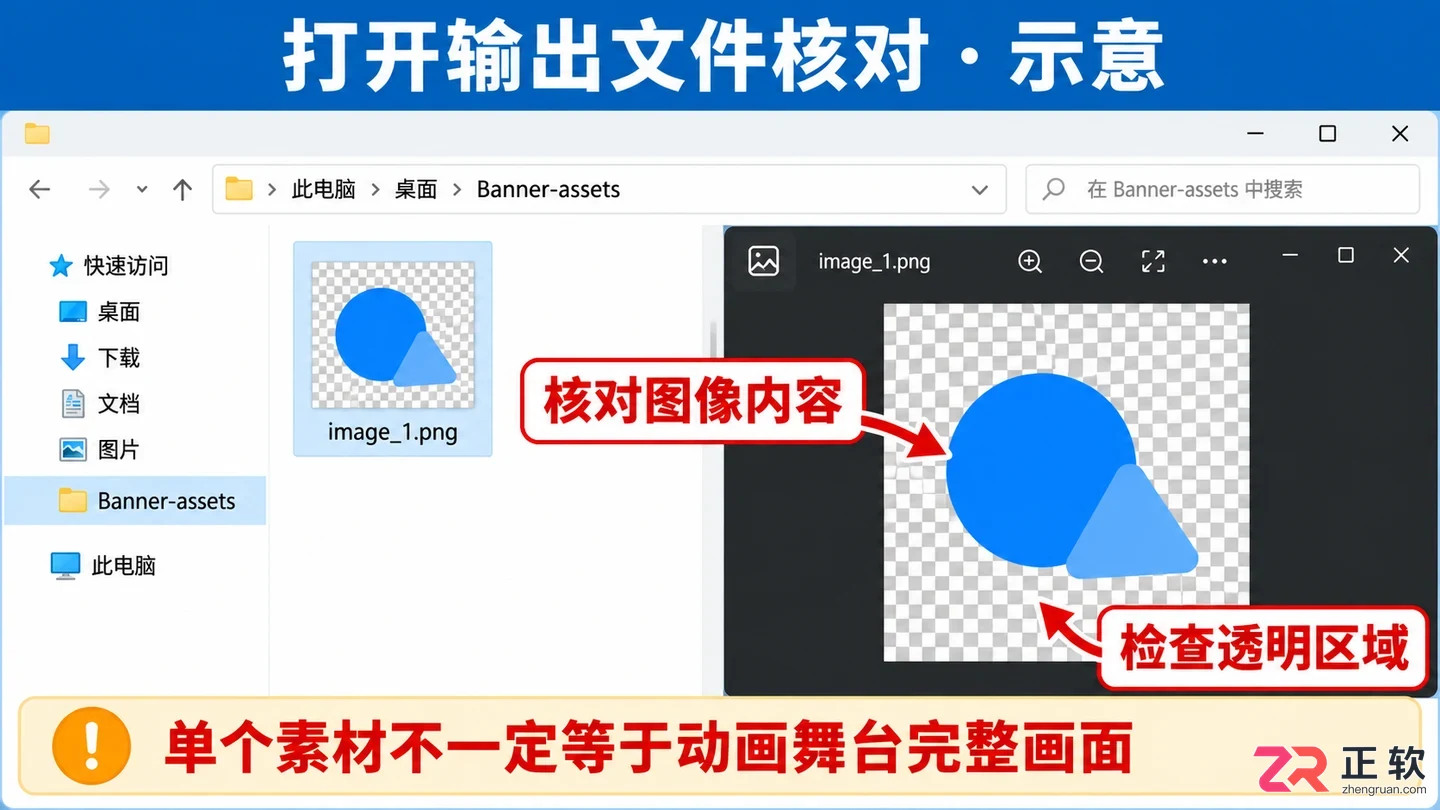Screen dimensions: 1440x810
Task: Jump to 桌面 in the address bar breadcrumb
Action: [416, 189]
